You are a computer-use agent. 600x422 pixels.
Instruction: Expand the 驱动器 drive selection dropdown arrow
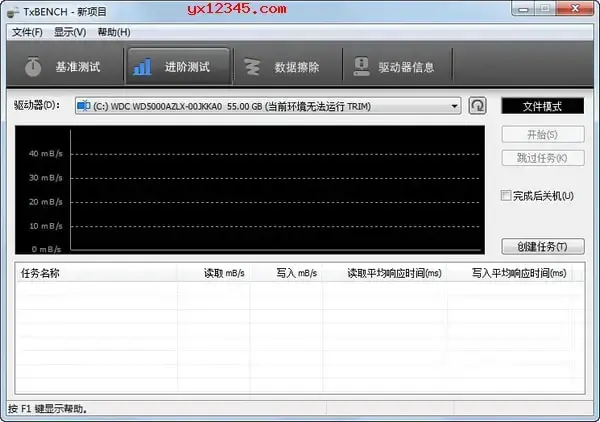point(454,106)
